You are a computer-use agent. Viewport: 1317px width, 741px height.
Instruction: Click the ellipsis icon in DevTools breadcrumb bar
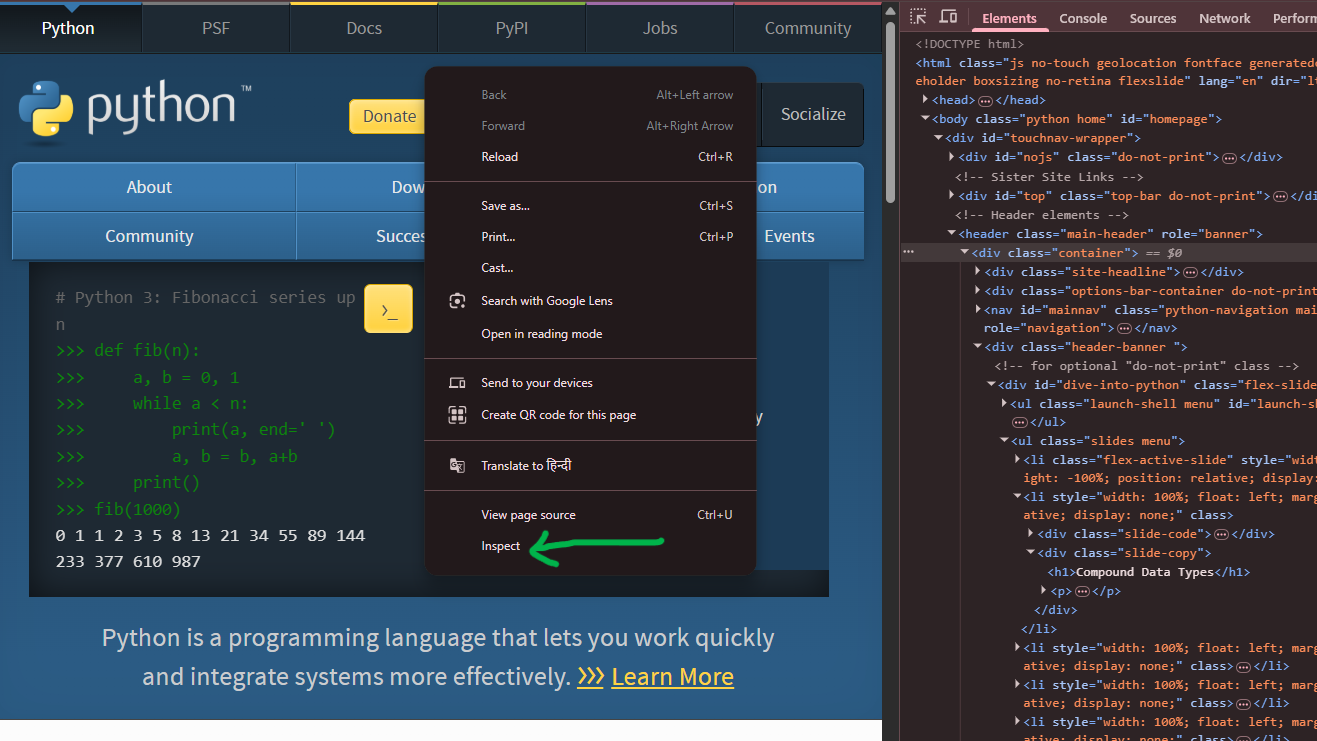point(908,252)
